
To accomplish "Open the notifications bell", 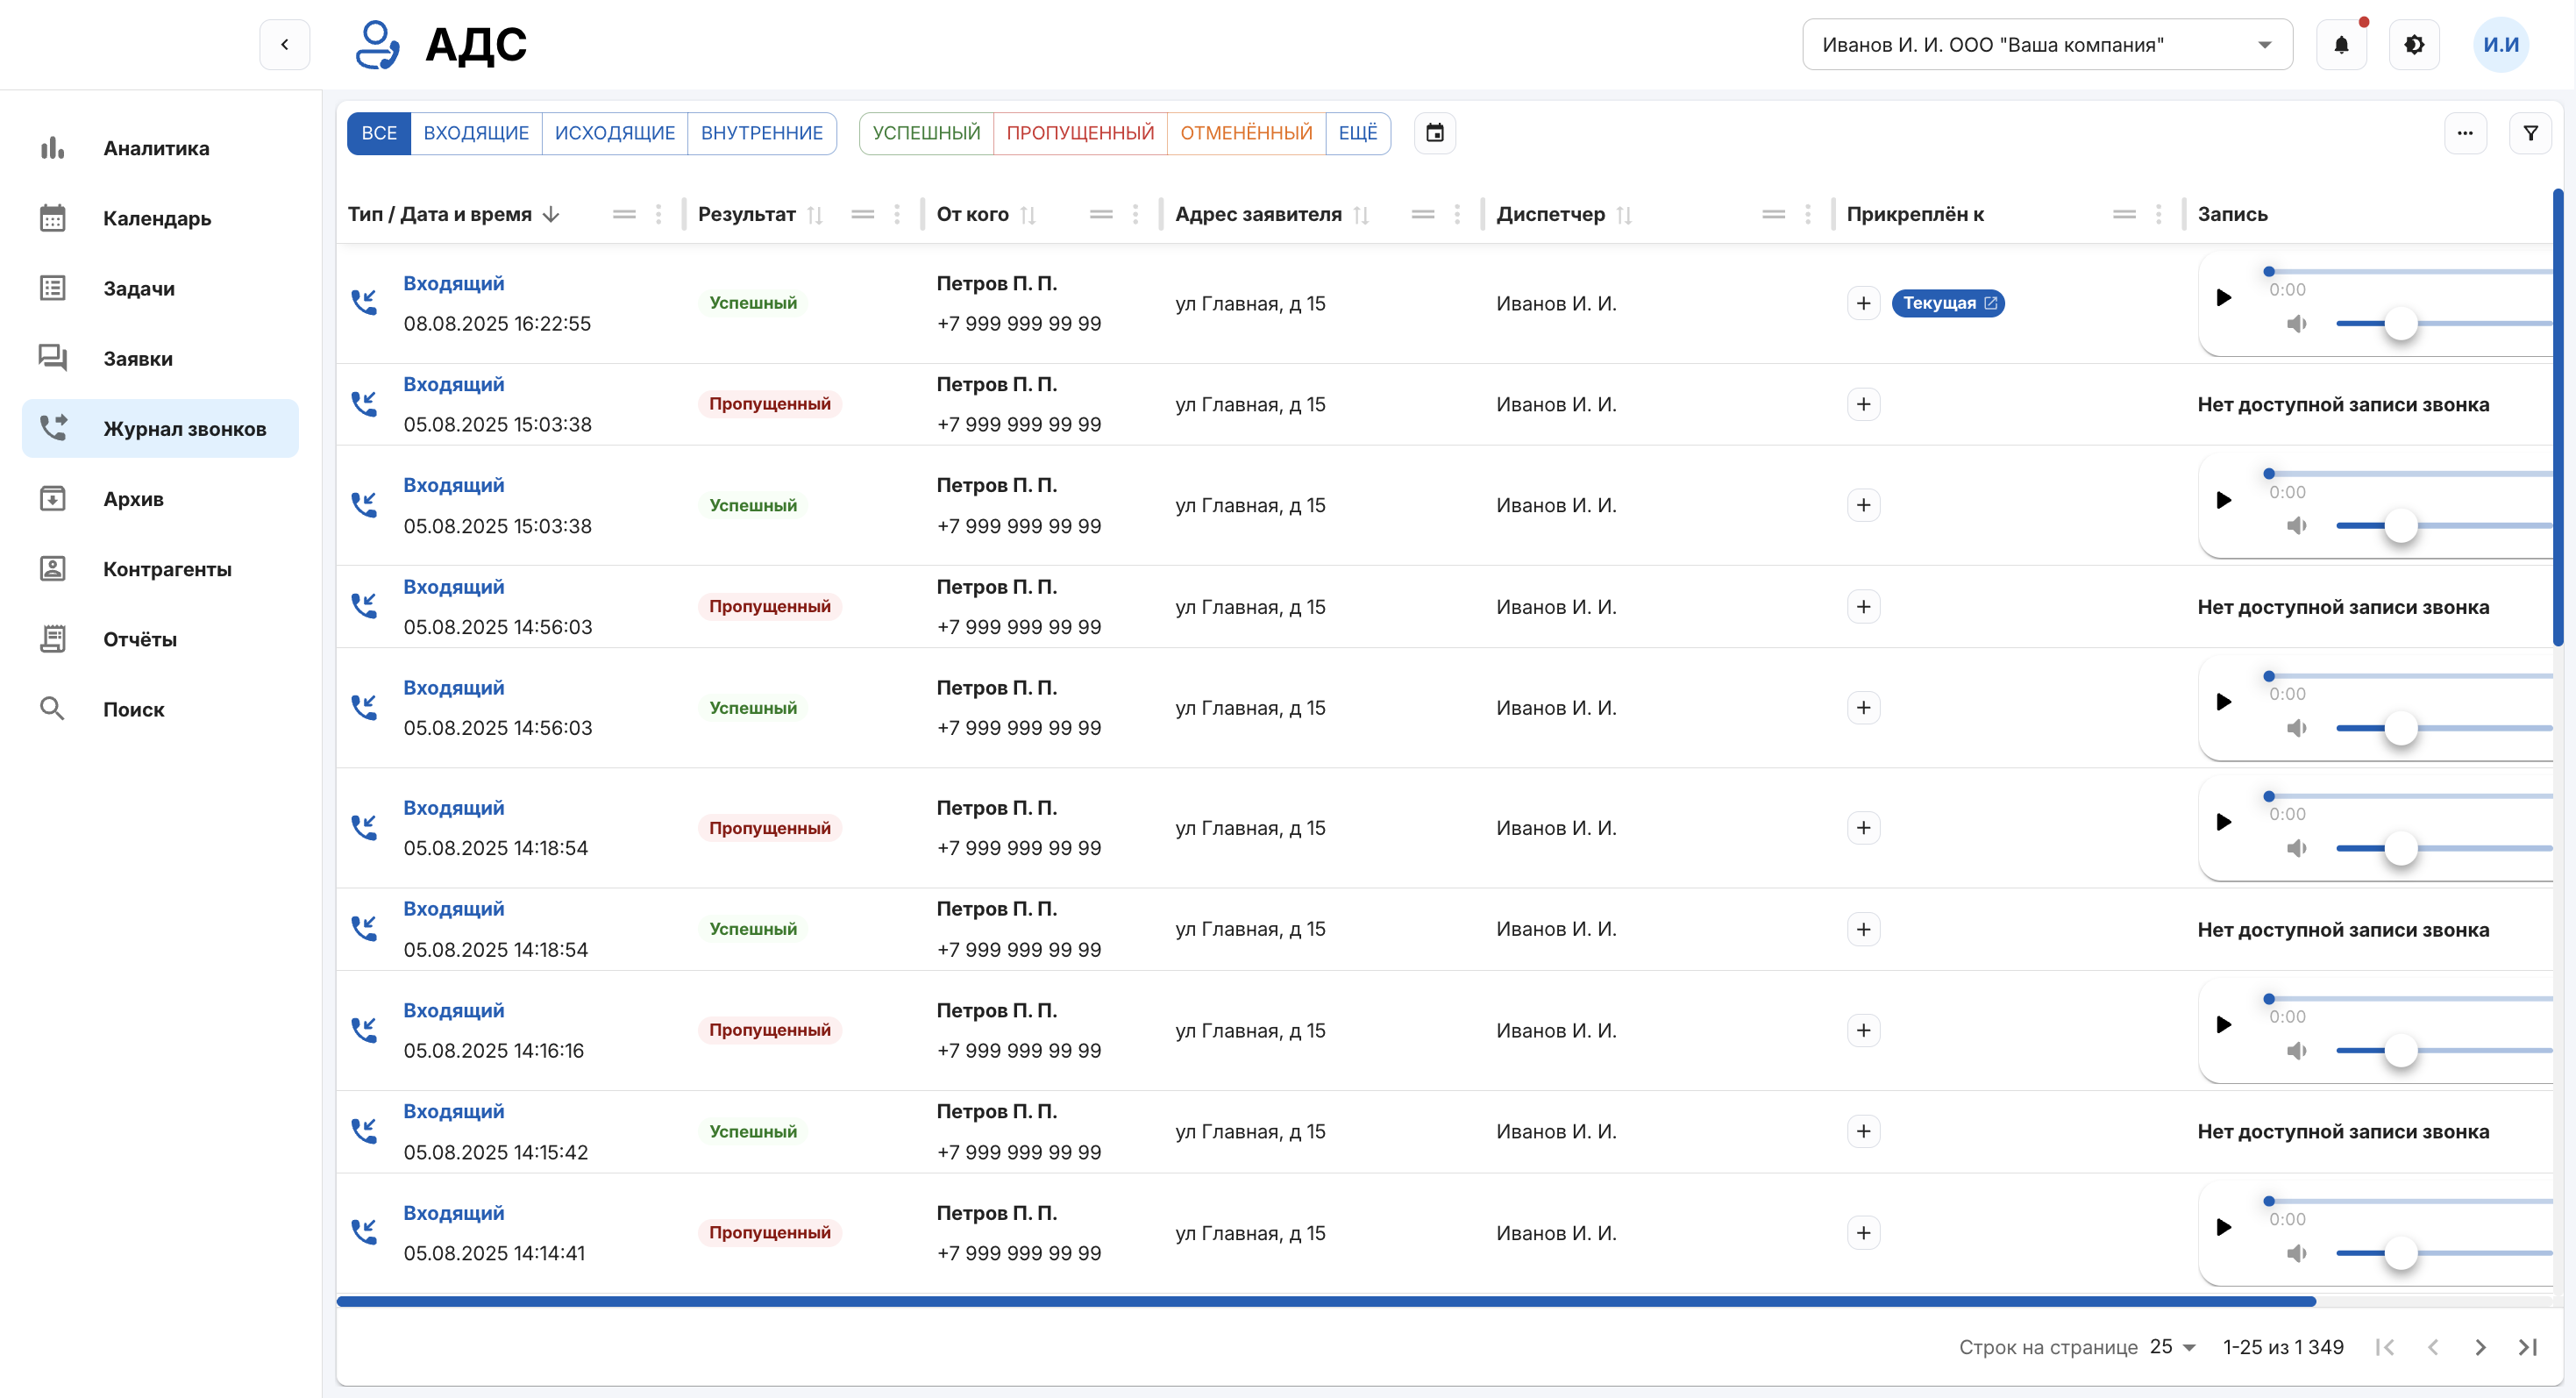I will (2341, 44).
